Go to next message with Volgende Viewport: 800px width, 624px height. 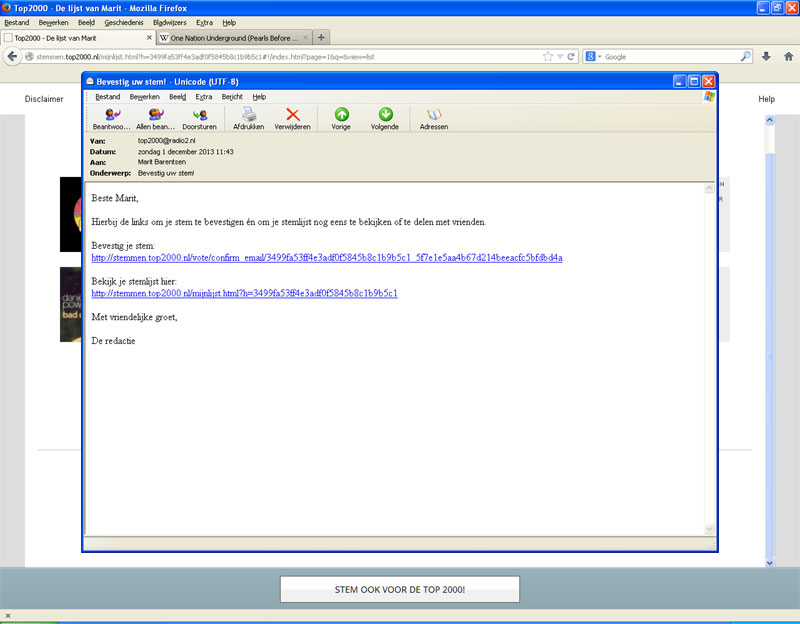pyautogui.click(x=385, y=116)
